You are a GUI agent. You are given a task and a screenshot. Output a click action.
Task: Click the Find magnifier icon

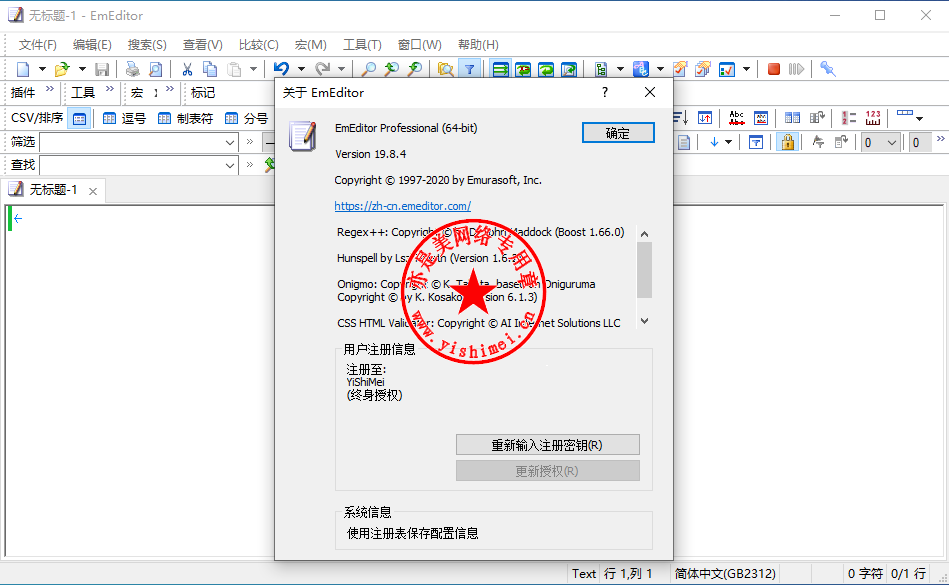click(368, 69)
